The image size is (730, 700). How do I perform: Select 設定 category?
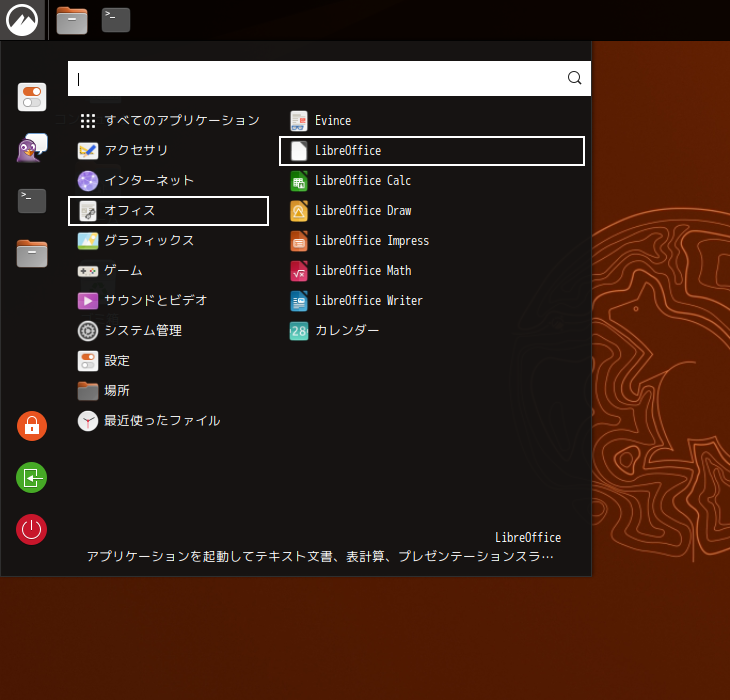[168, 361]
